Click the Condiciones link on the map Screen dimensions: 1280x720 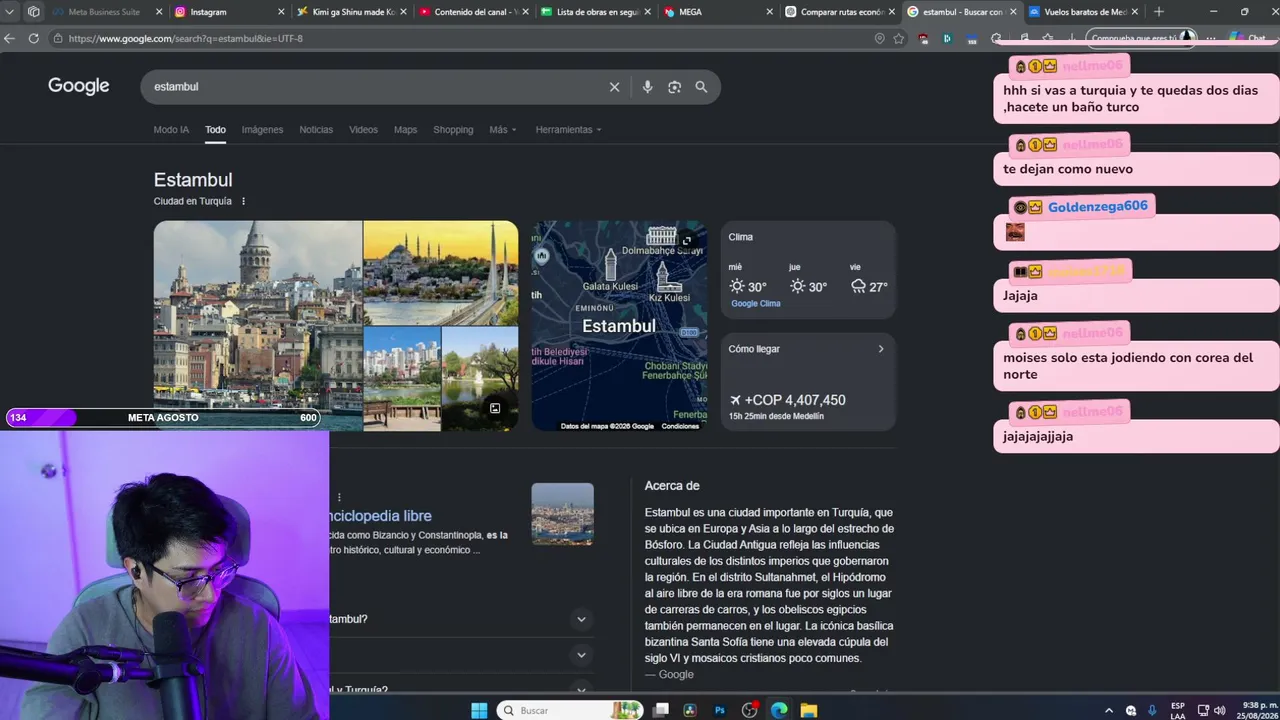[x=680, y=426]
